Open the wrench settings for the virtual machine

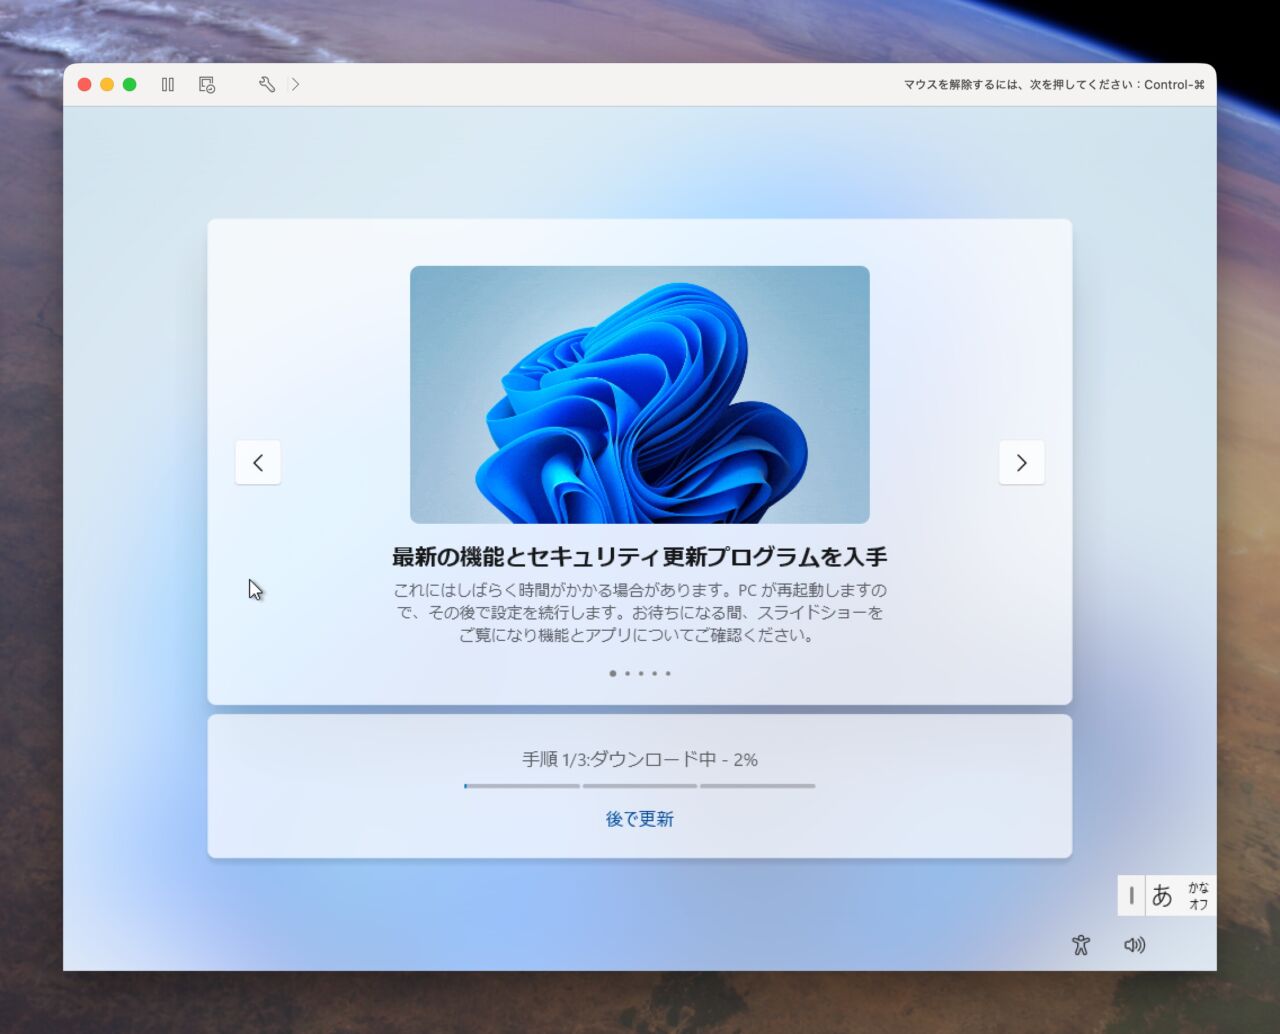pyautogui.click(x=267, y=85)
